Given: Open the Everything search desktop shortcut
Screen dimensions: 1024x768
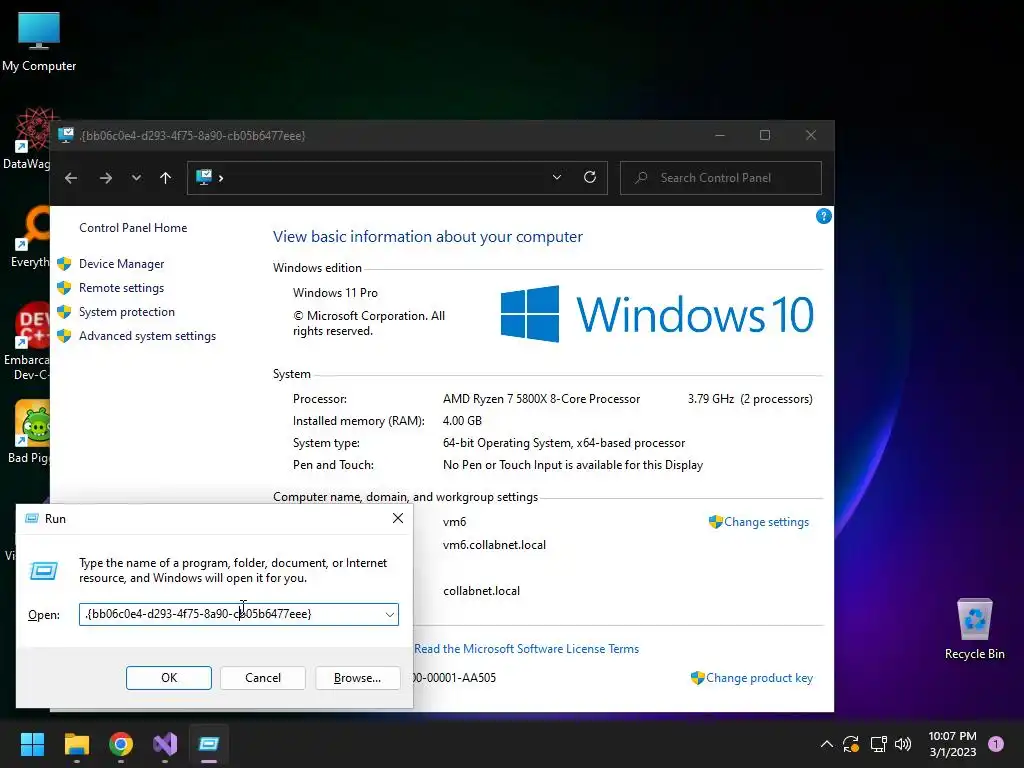Looking at the screenshot, I should [29, 236].
